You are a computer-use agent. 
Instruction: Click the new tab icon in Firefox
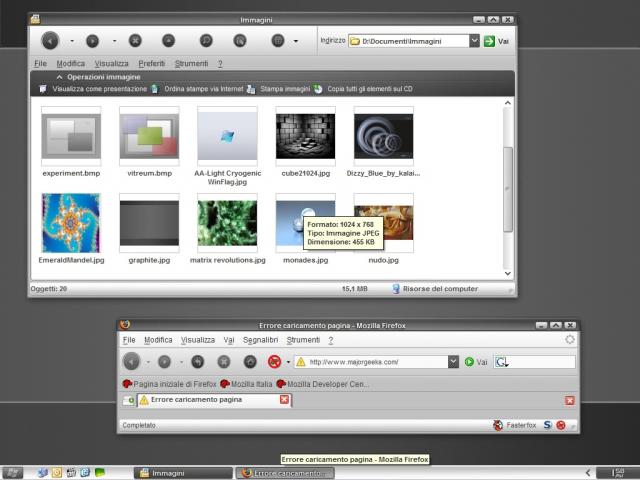coord(129,400)
